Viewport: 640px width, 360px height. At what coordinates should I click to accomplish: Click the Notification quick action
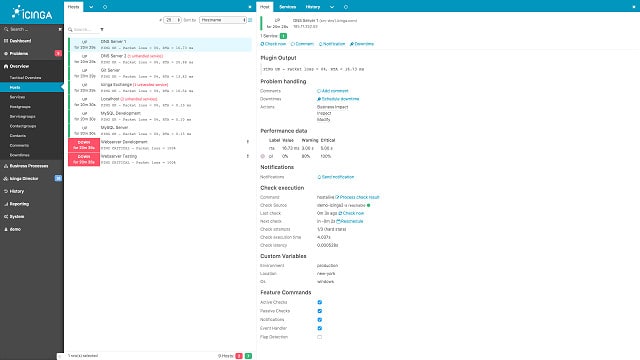[x=332, y=44]
